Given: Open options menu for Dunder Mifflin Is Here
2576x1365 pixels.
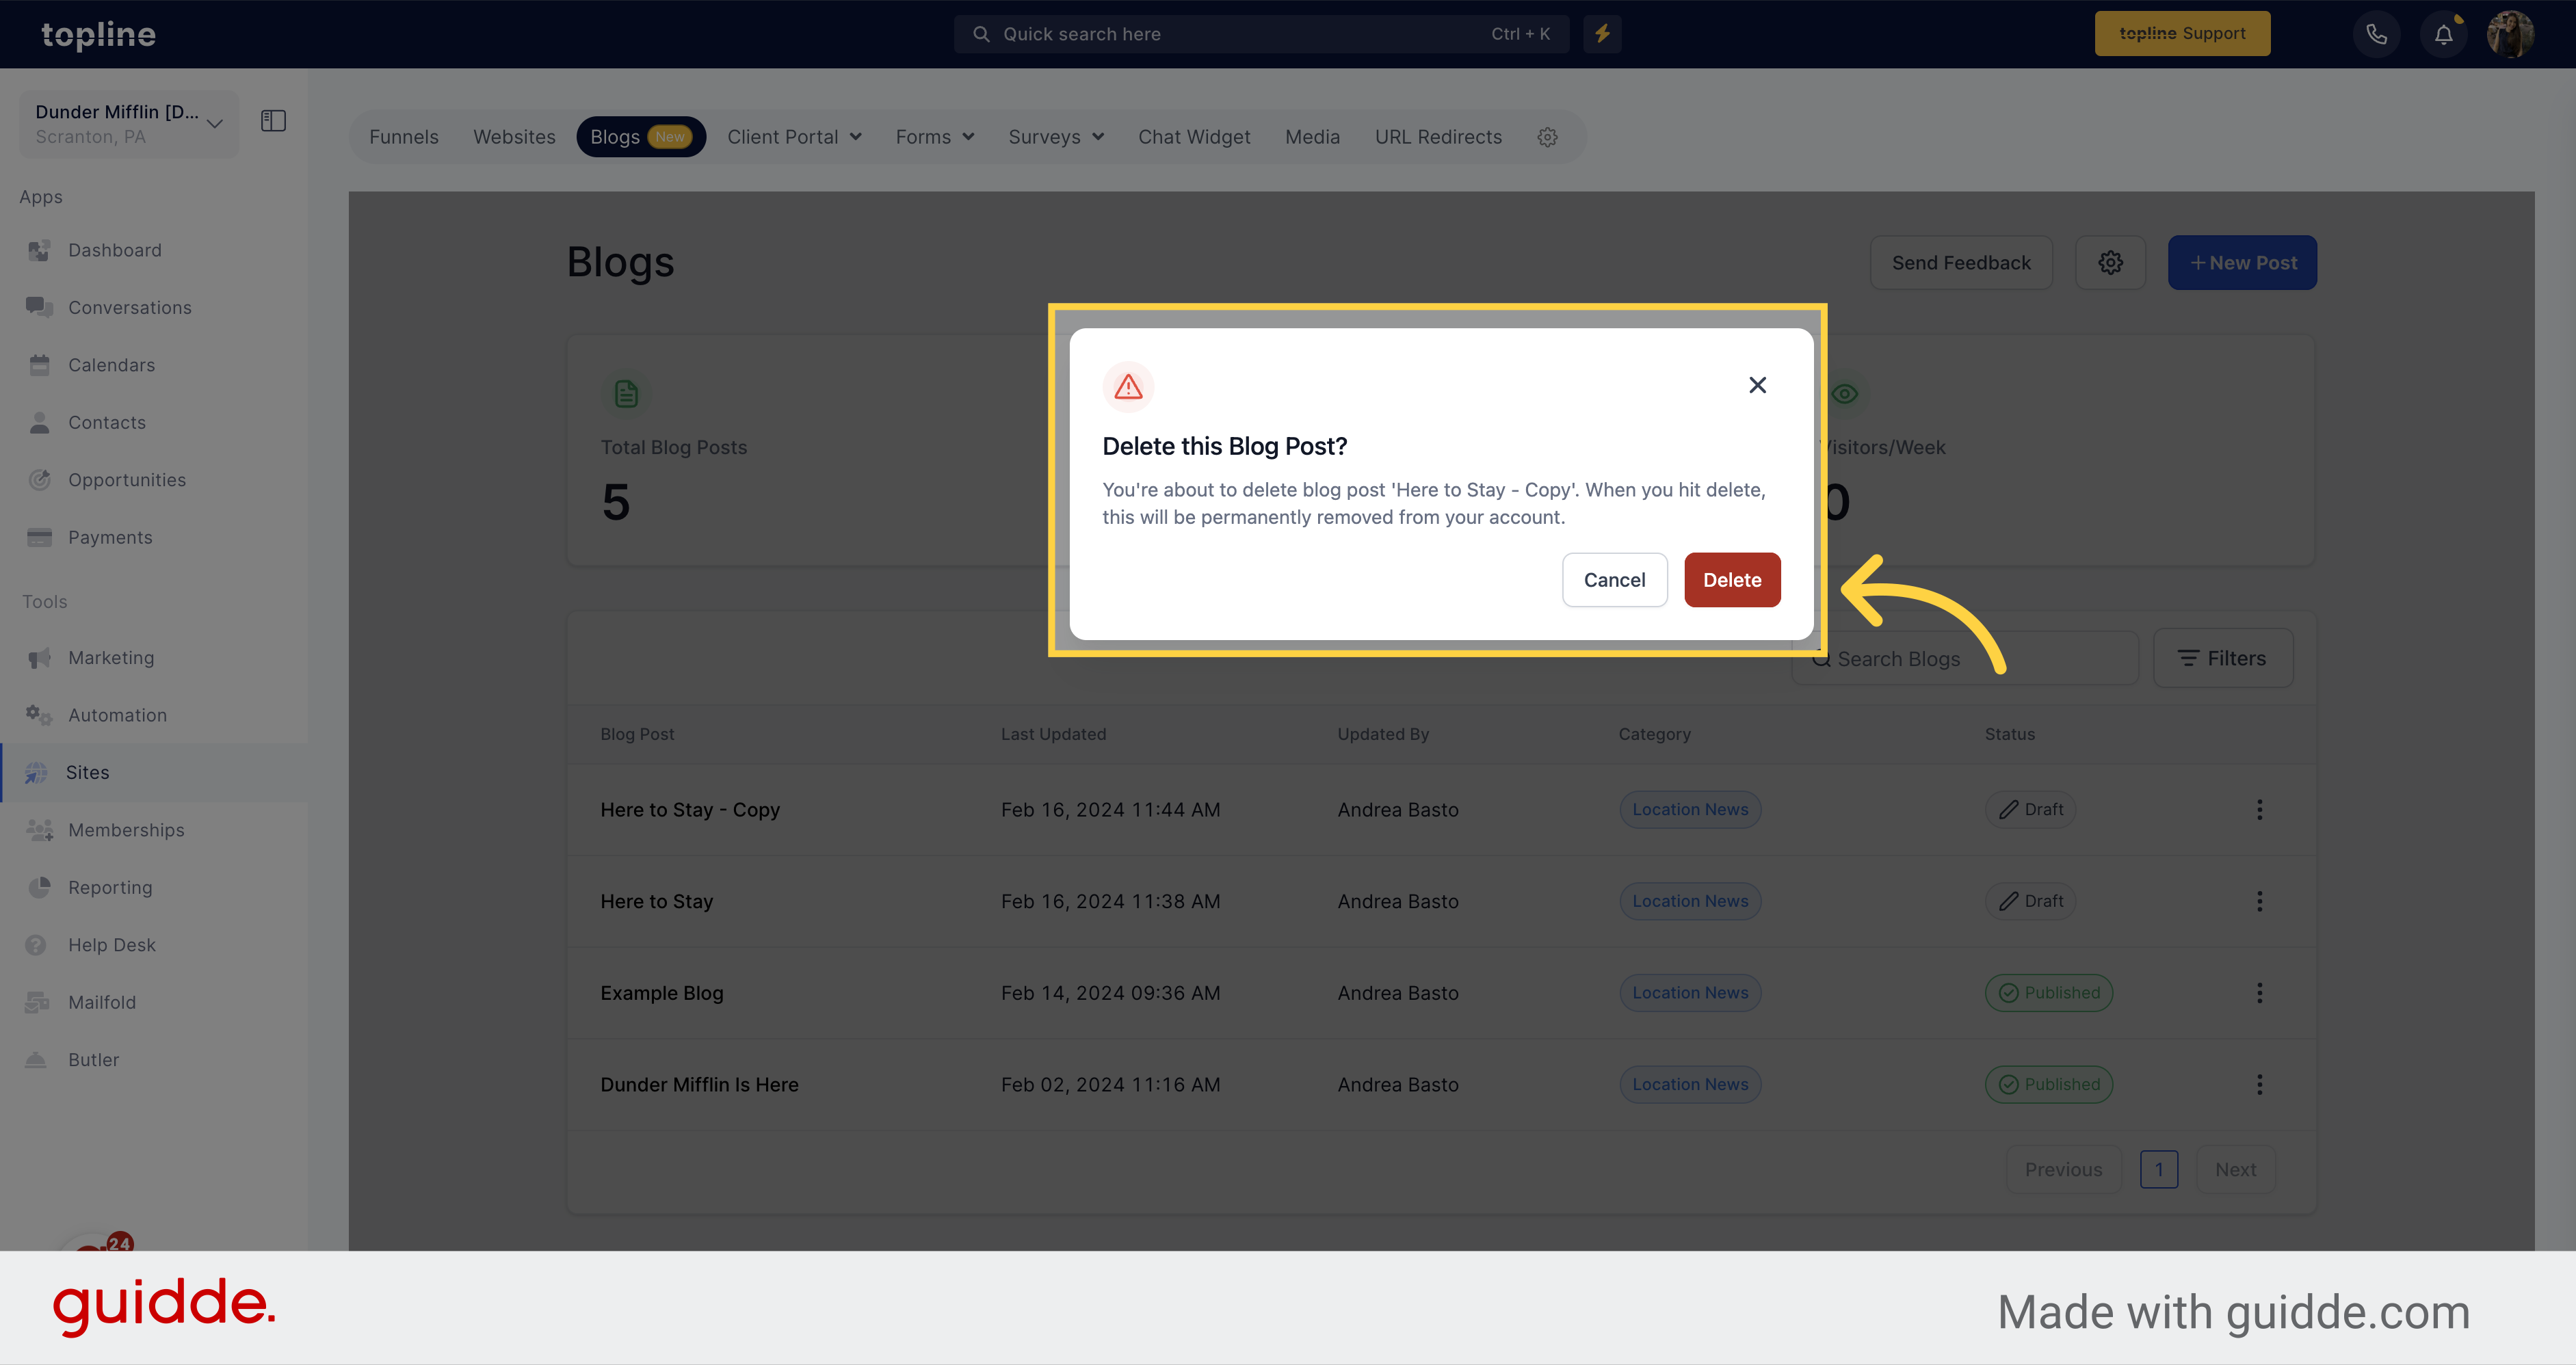Looking at the screenshot, I should (x=2259, y=1085).
